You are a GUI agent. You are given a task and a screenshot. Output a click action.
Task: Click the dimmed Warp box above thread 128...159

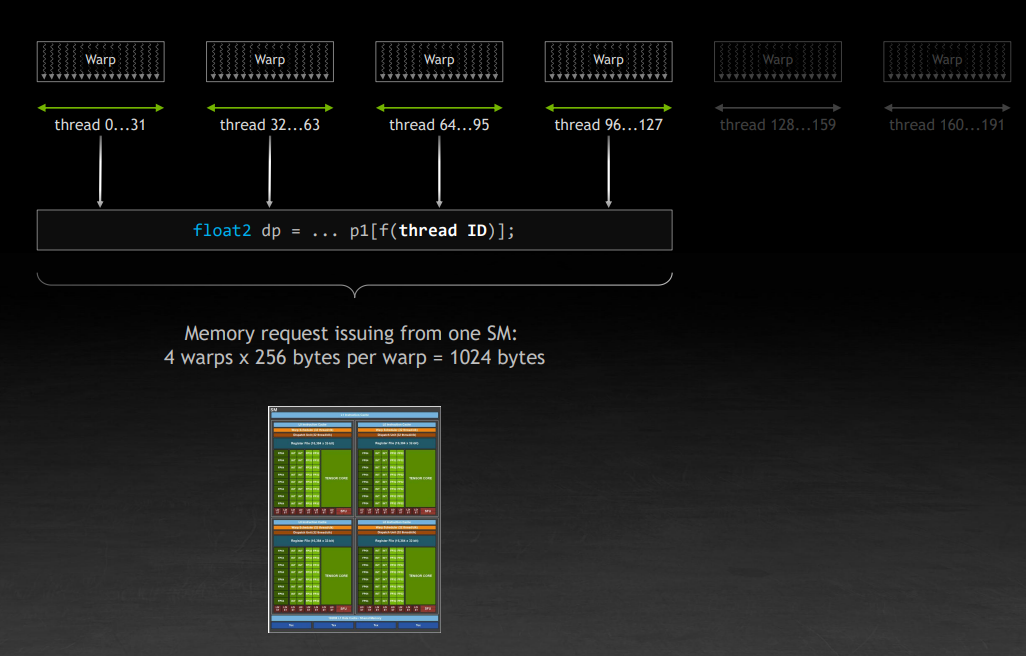778,61
